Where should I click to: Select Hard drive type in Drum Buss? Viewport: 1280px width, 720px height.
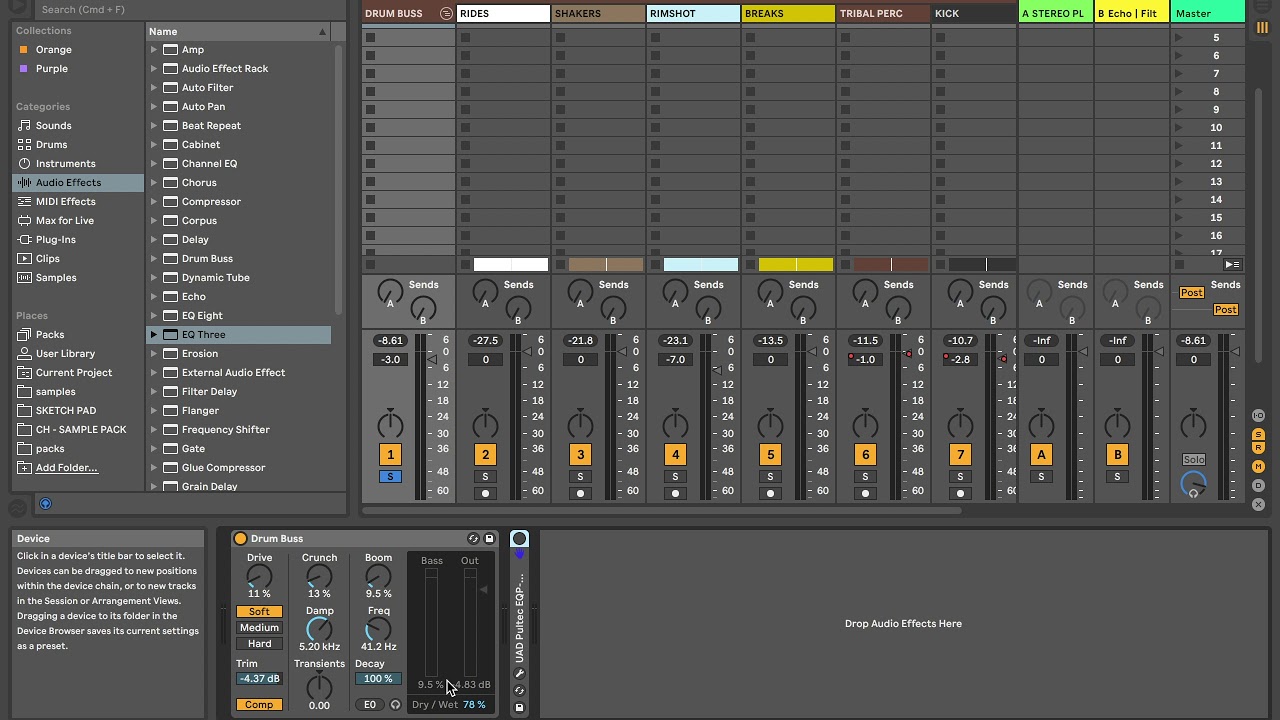(259, 644)
